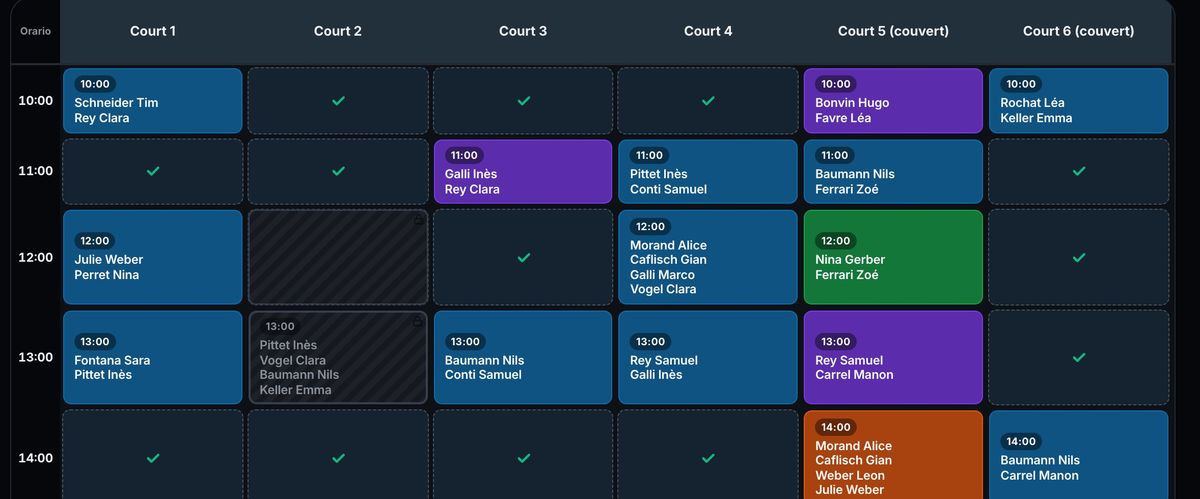Click name Favre Léa in Court 5 card
Image resolution: width=1200 pixels, height=499 pixels.
pyautogui.click(x=843, y=118)
